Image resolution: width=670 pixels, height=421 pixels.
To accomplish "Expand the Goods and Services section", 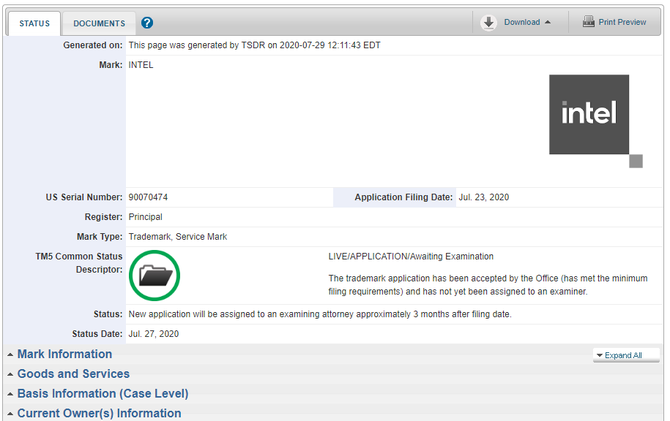I will coord(73,374).
